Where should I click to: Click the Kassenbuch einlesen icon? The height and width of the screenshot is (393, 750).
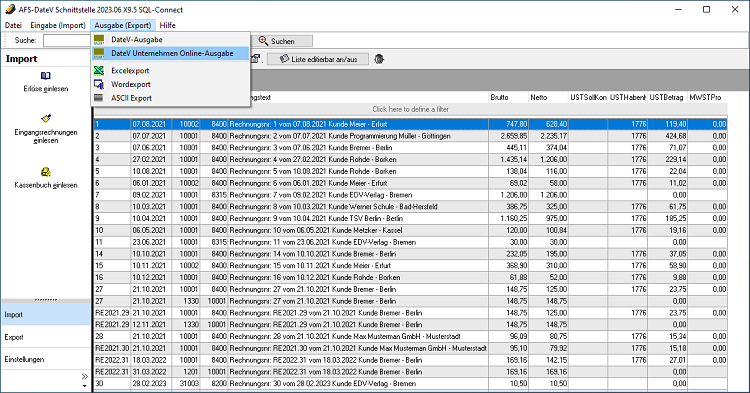(x=45, y=172)
